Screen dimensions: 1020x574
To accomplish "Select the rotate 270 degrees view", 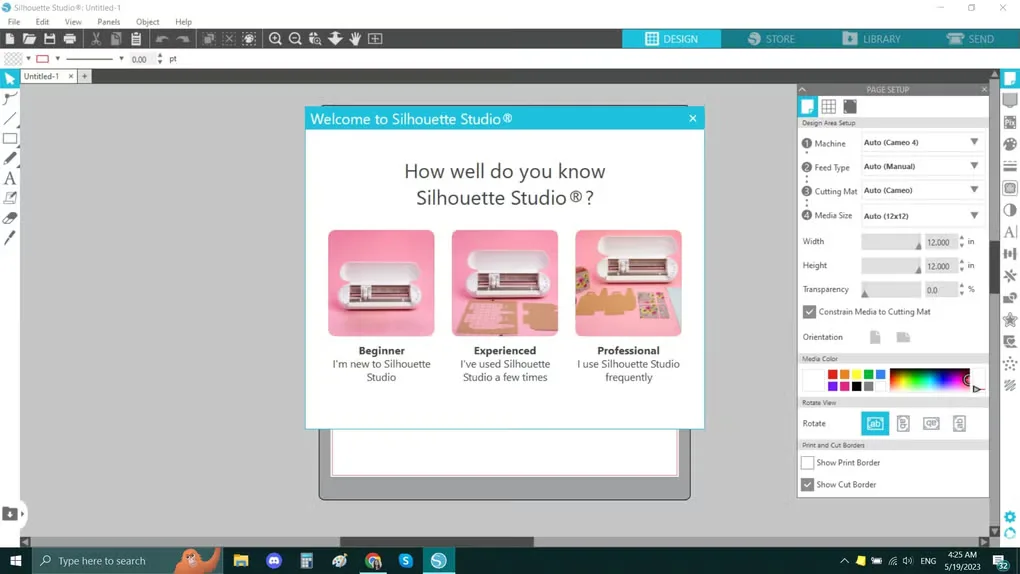I will tap(959, 424).
